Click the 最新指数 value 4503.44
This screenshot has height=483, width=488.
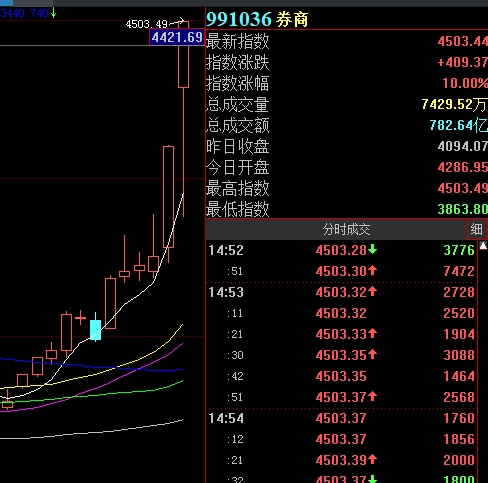coord(463,41)
